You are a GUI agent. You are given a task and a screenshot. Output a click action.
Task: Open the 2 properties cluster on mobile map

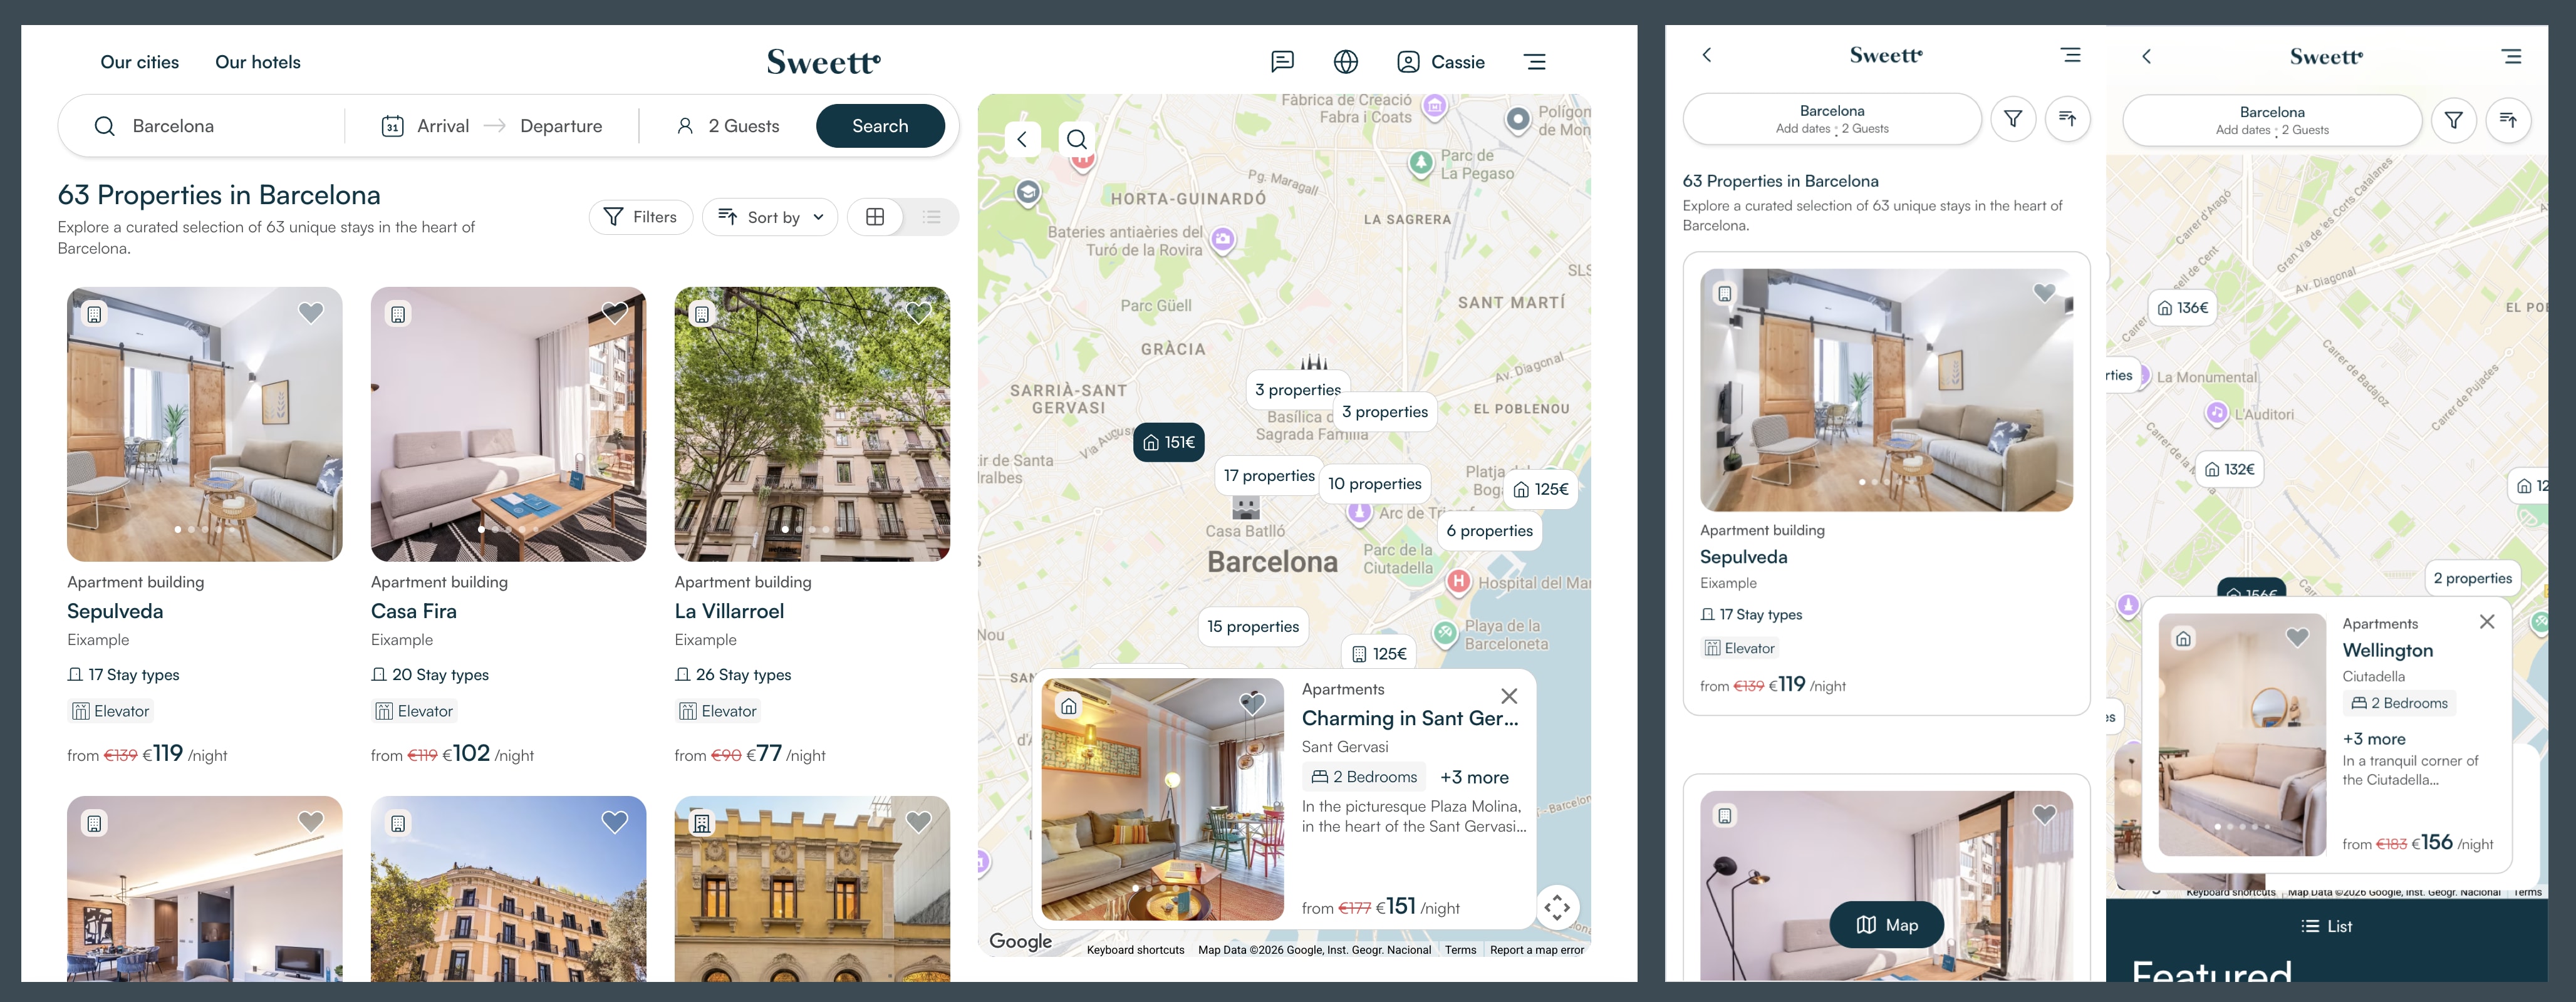point(2472,578)
